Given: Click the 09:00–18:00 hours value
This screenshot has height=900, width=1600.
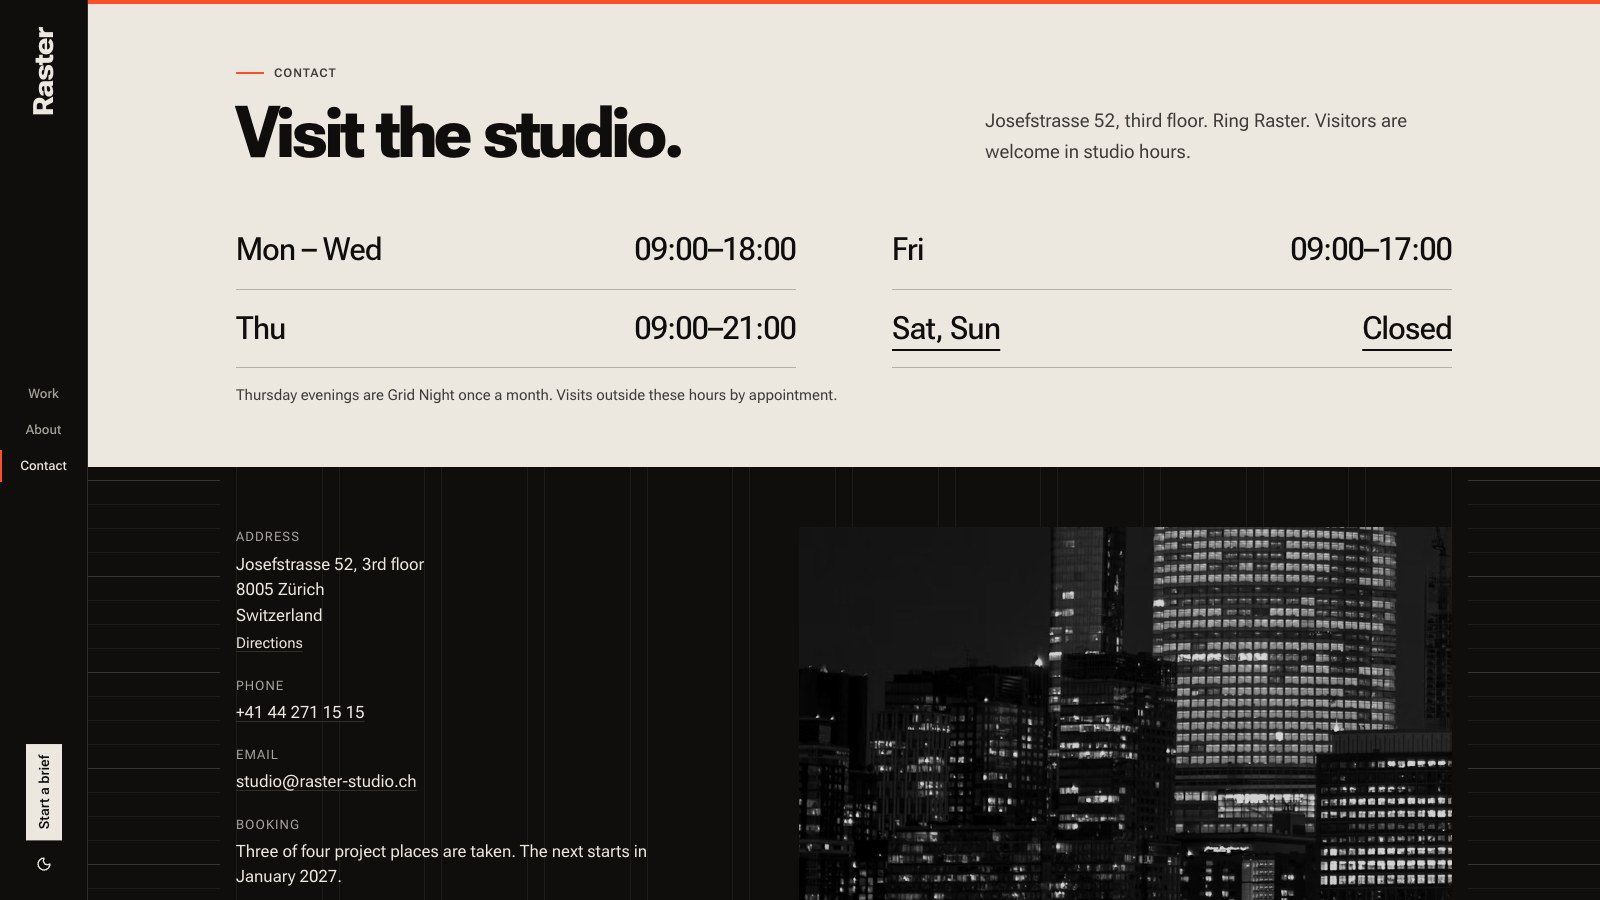Looking at the screenshot, I should click(x=715, y=249).
